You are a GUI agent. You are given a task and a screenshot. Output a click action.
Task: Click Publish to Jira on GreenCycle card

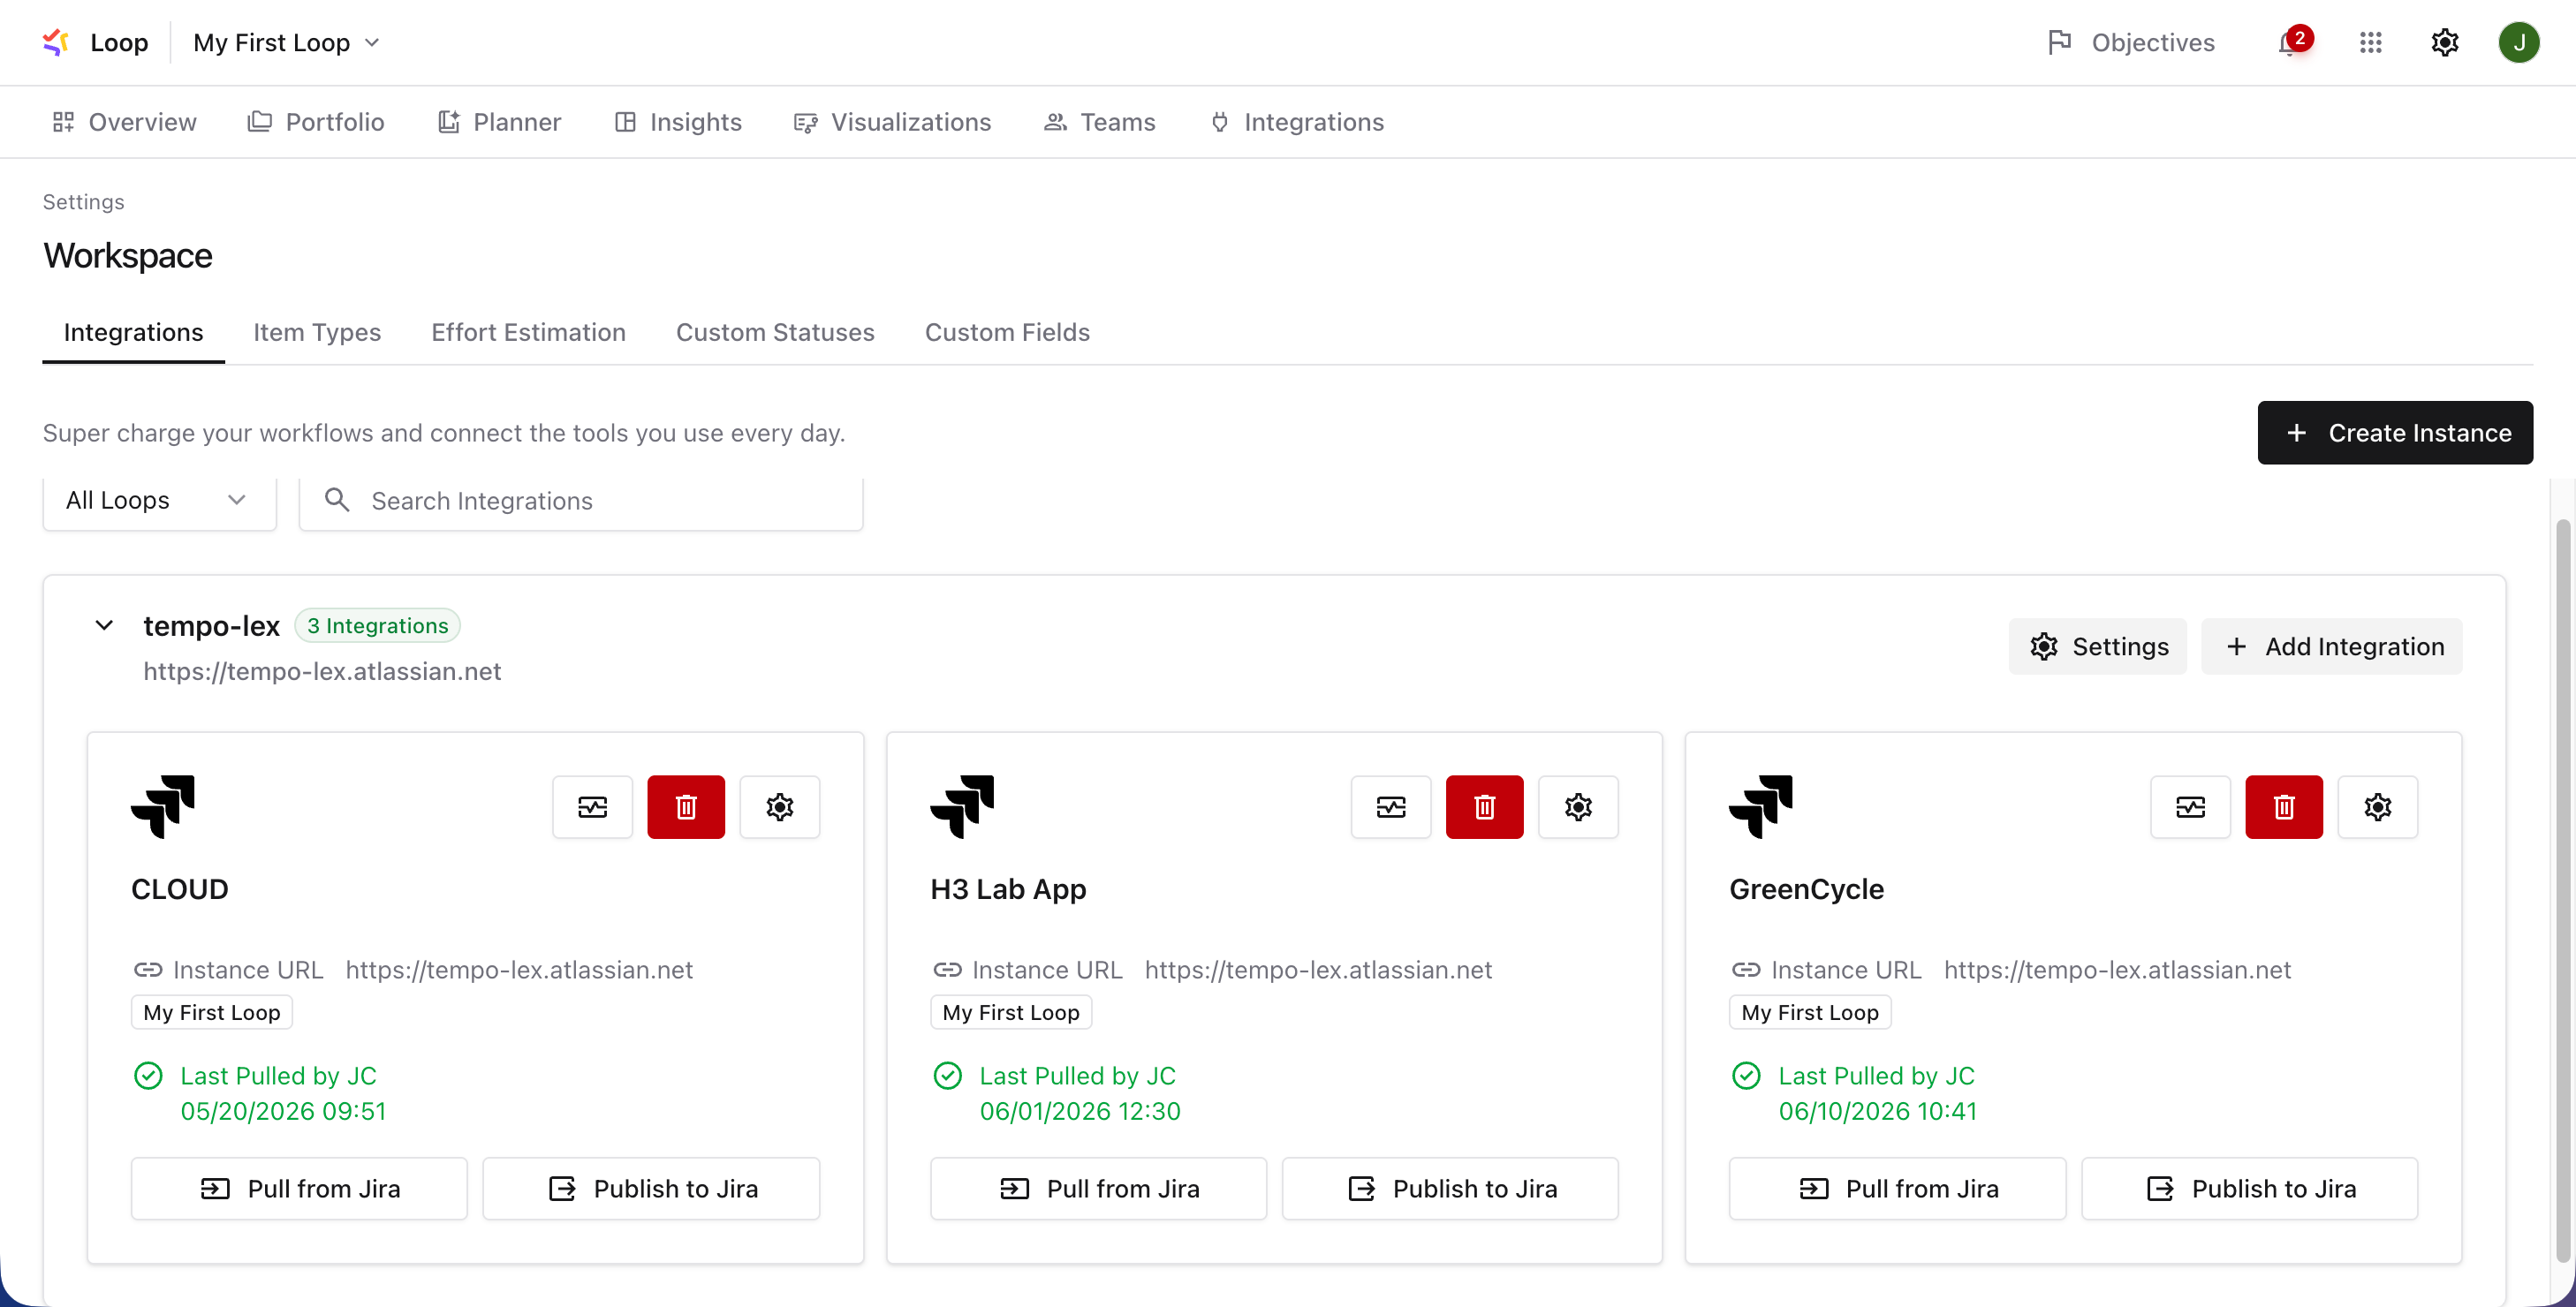pyautogui.click(x=2250, y=1189)
